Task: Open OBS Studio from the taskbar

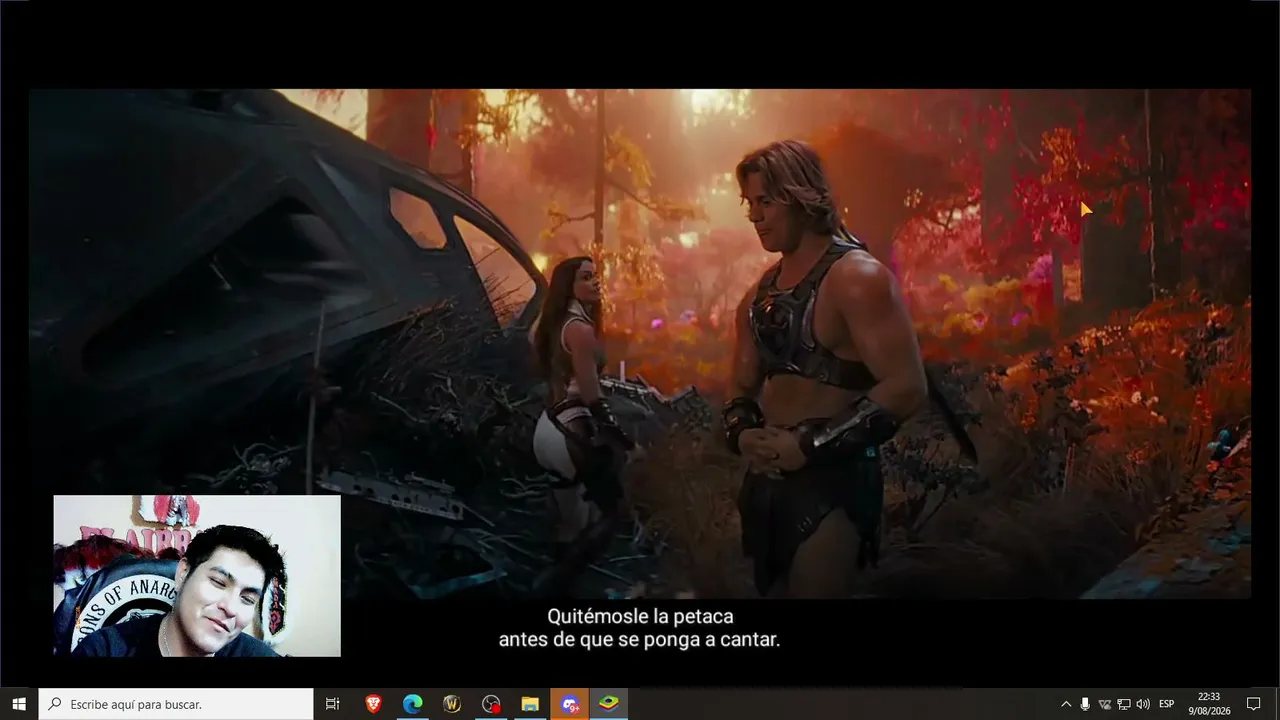Action: [x=491, y=704]
